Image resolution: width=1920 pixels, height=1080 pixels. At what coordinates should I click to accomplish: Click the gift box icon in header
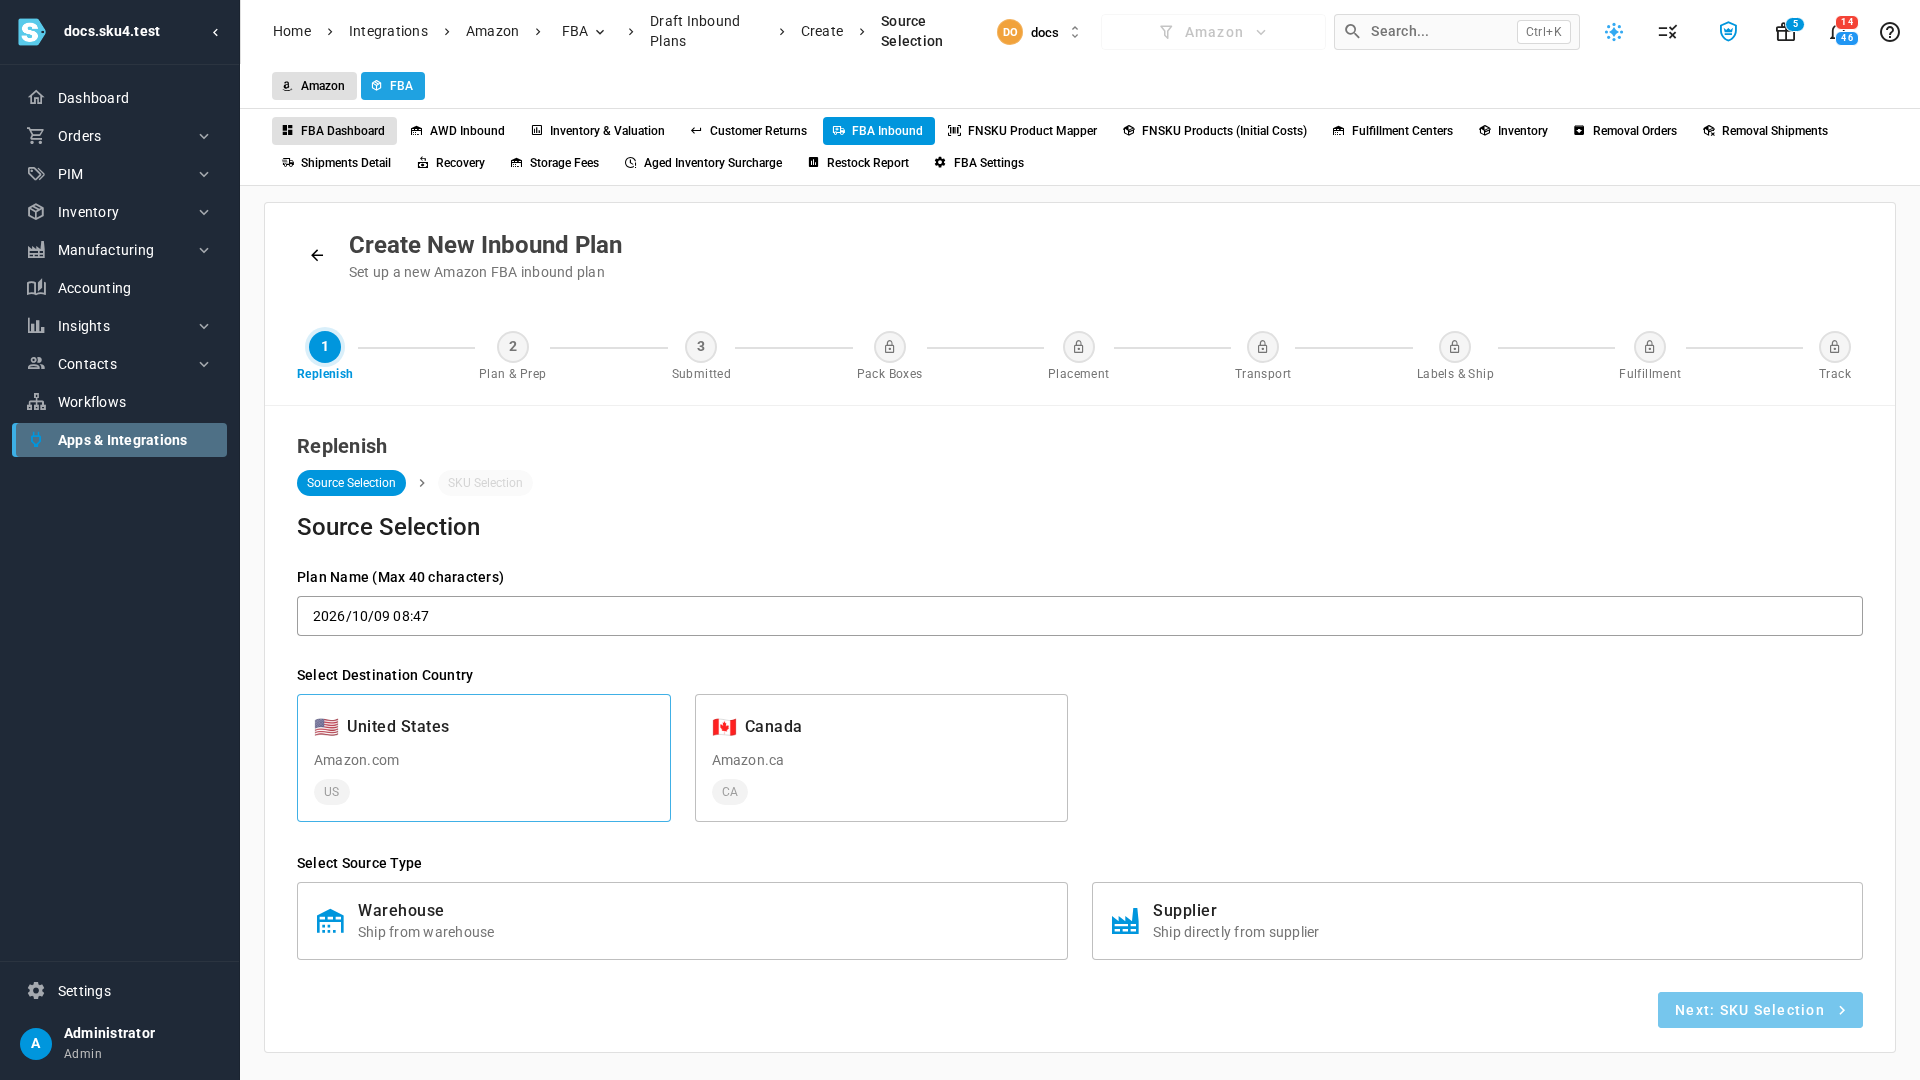click(1785, 32)
